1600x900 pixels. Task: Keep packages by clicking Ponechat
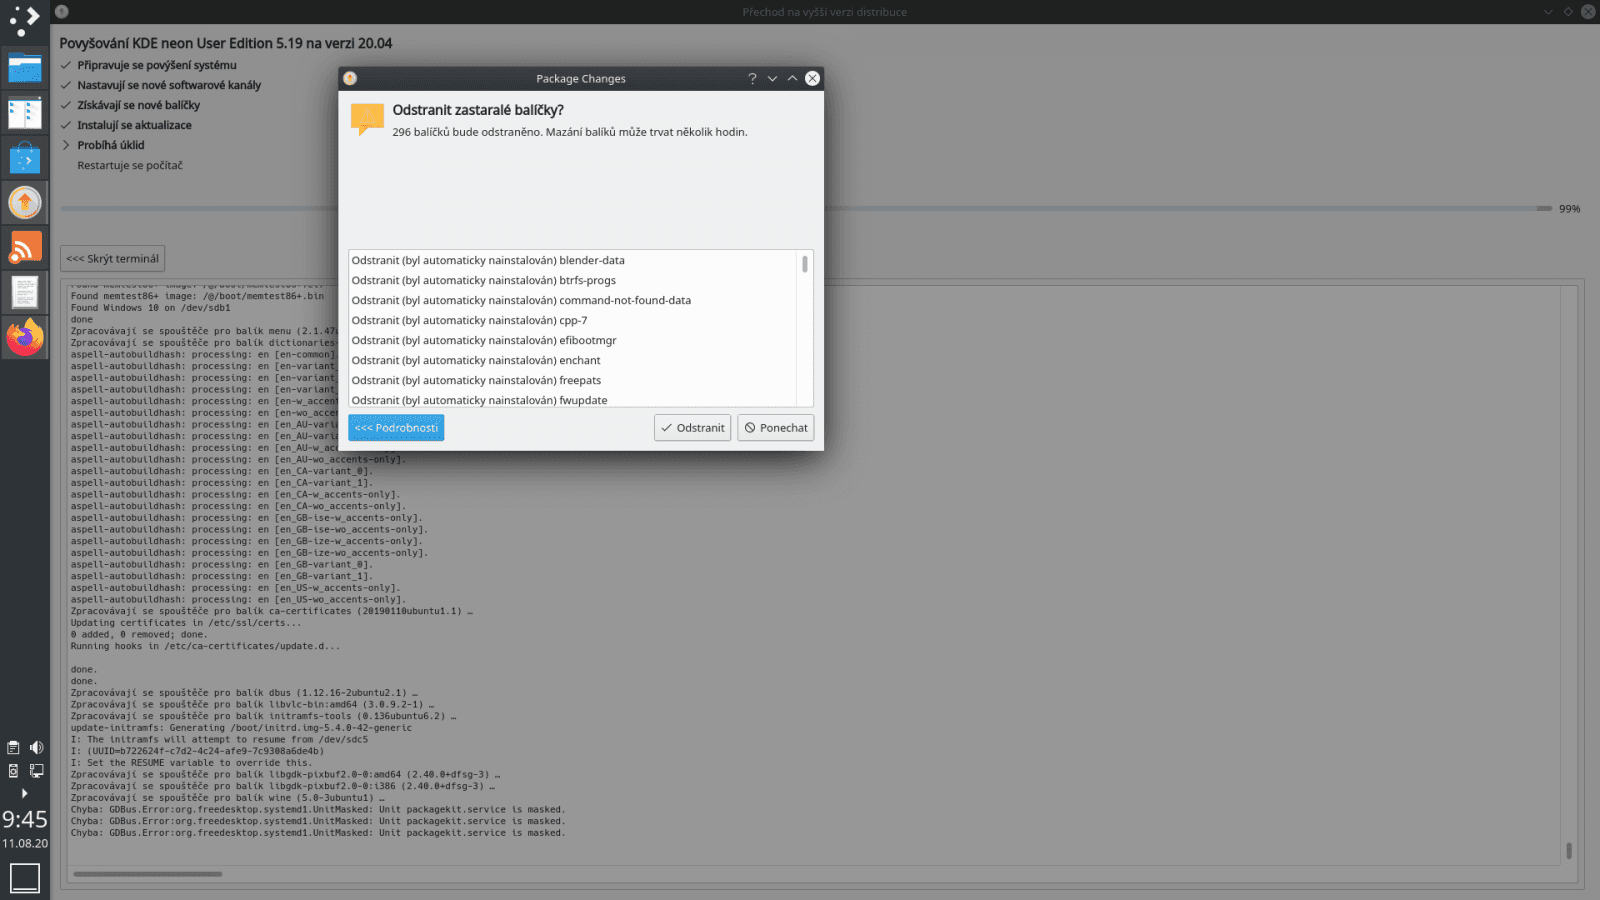(775, 427)
